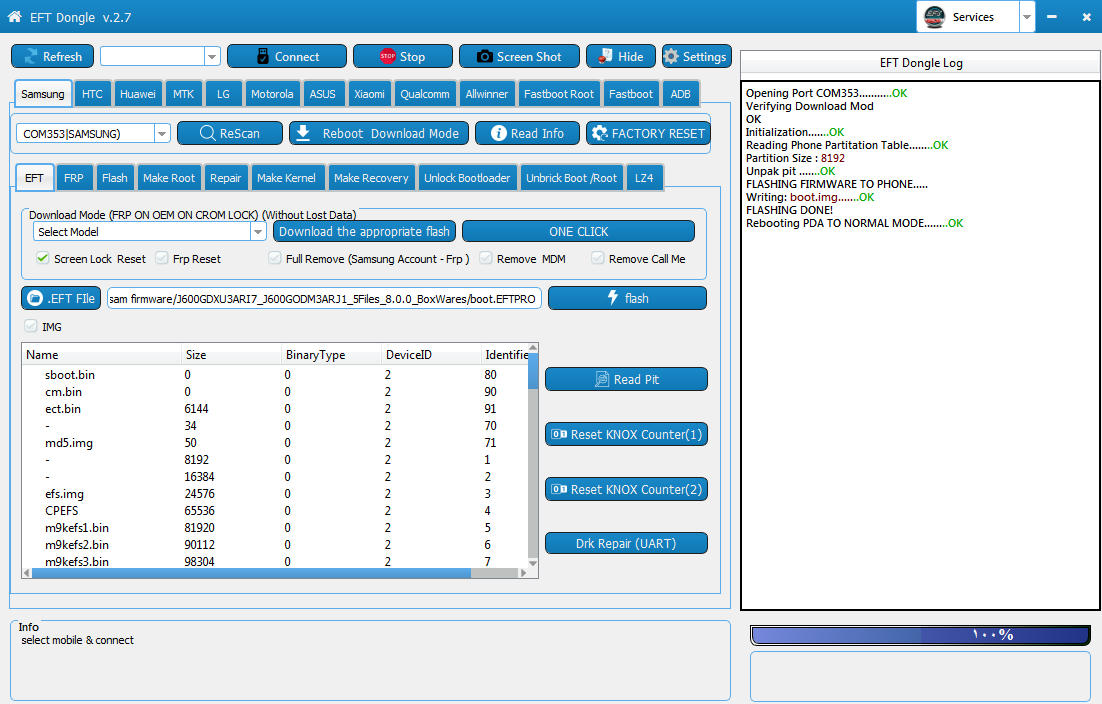Switch to the FRP sub-tab
The image size is (1102, 704).
pos(74,178)
